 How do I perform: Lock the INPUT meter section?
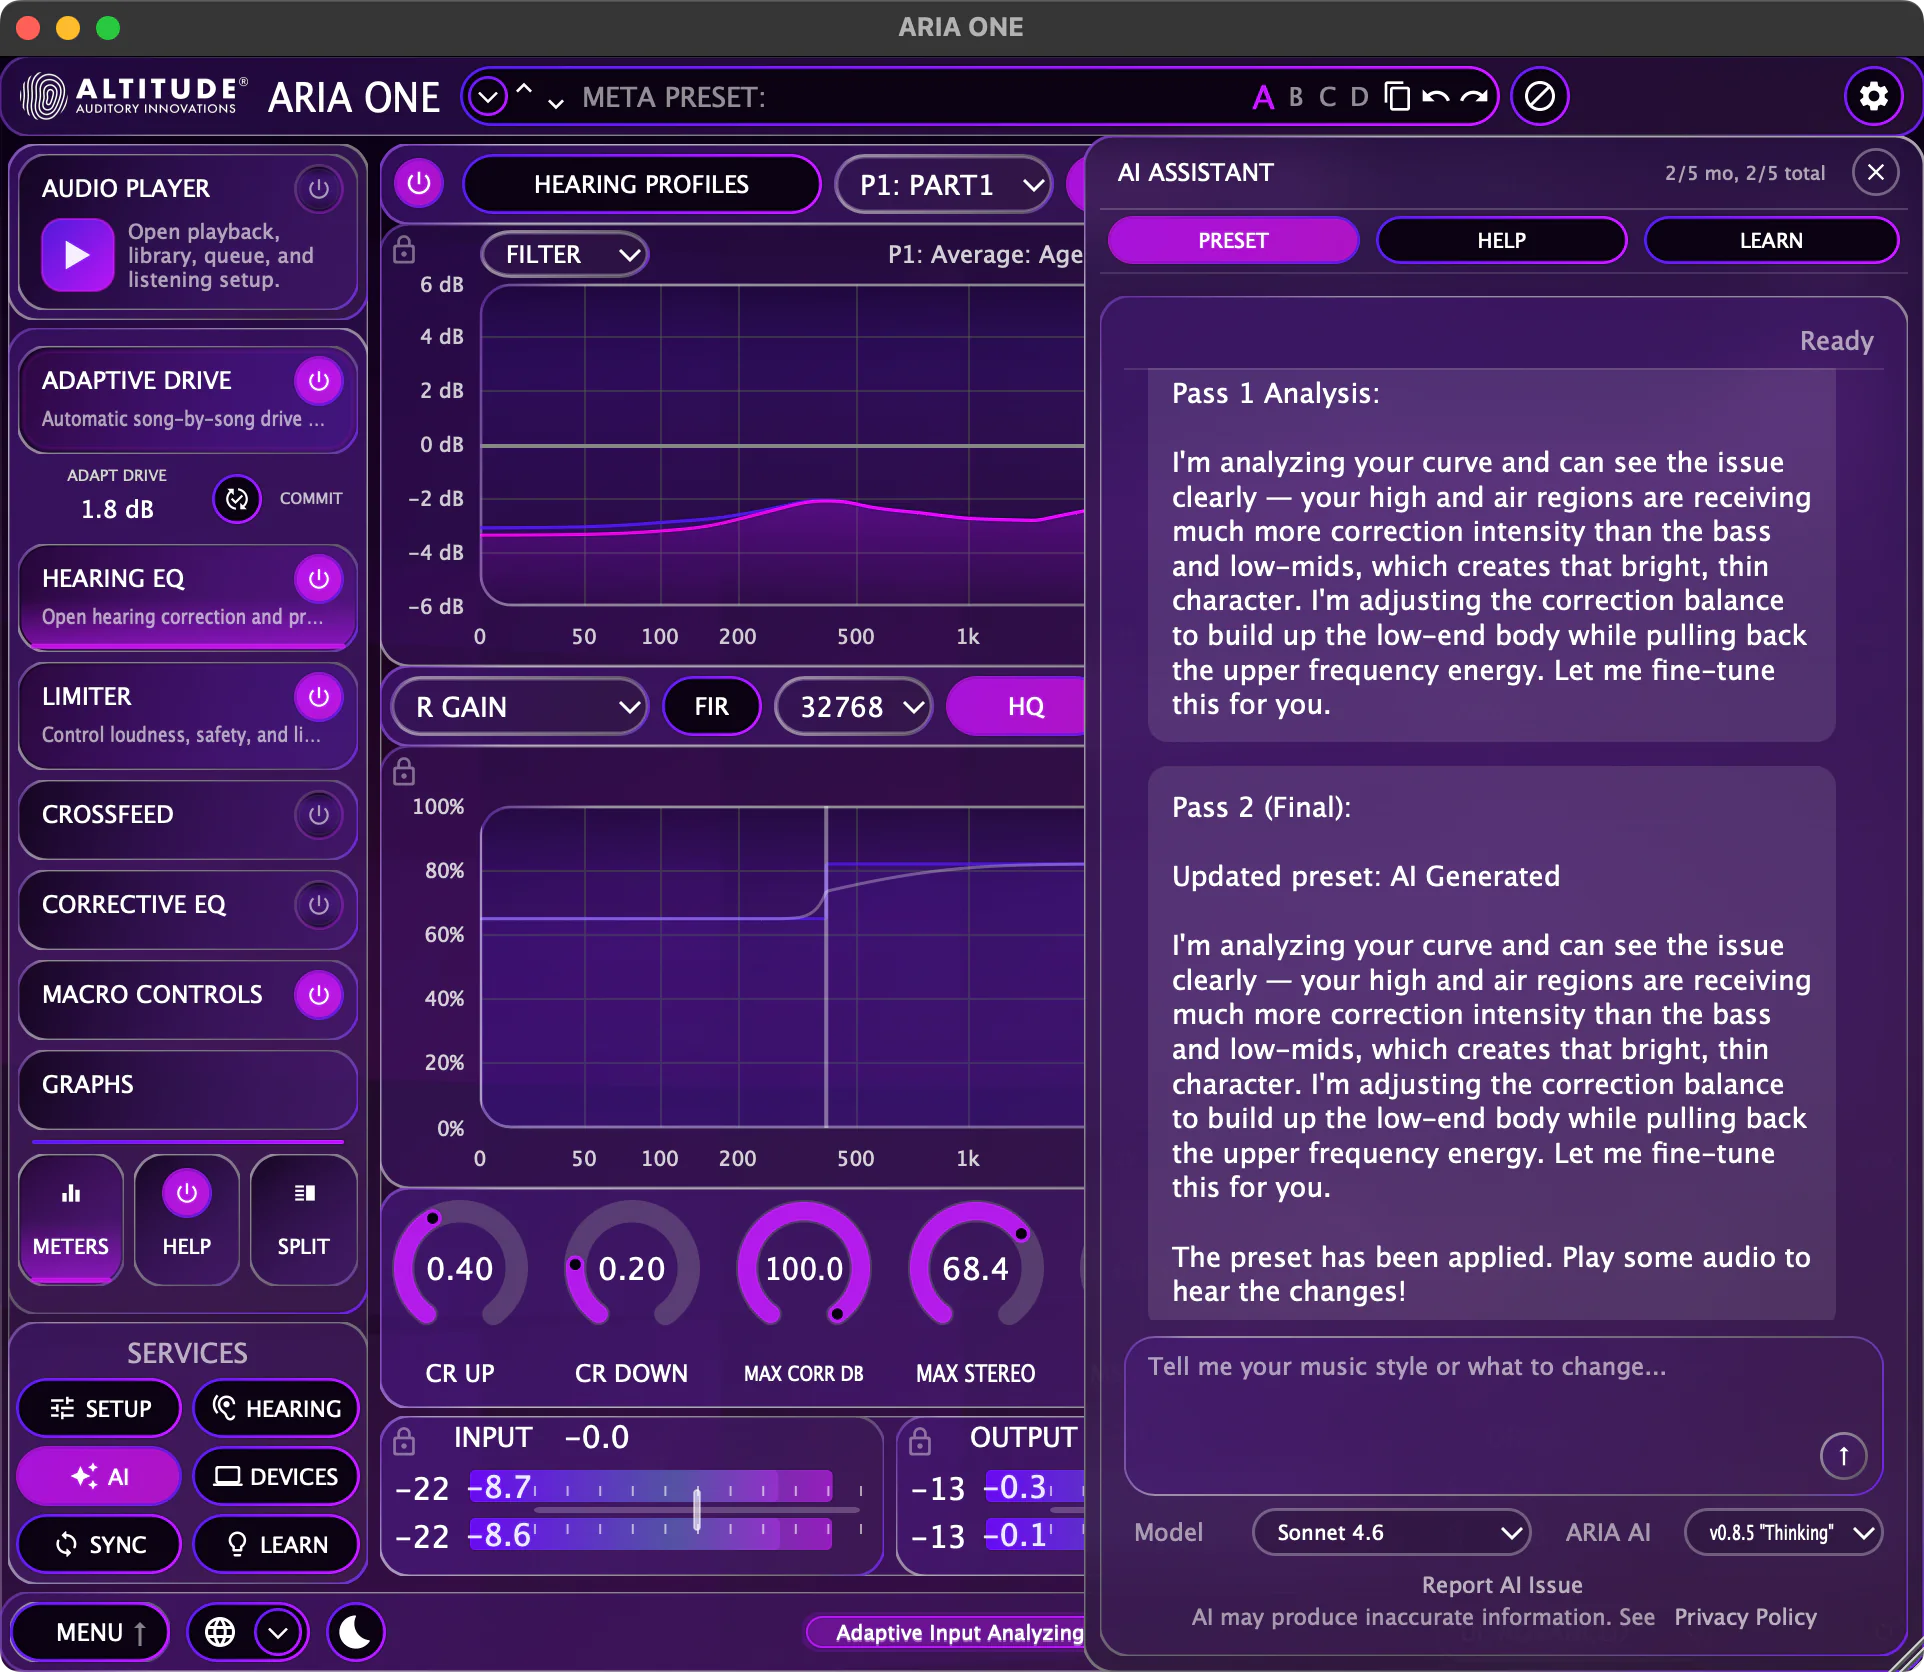pos(404,1440)
